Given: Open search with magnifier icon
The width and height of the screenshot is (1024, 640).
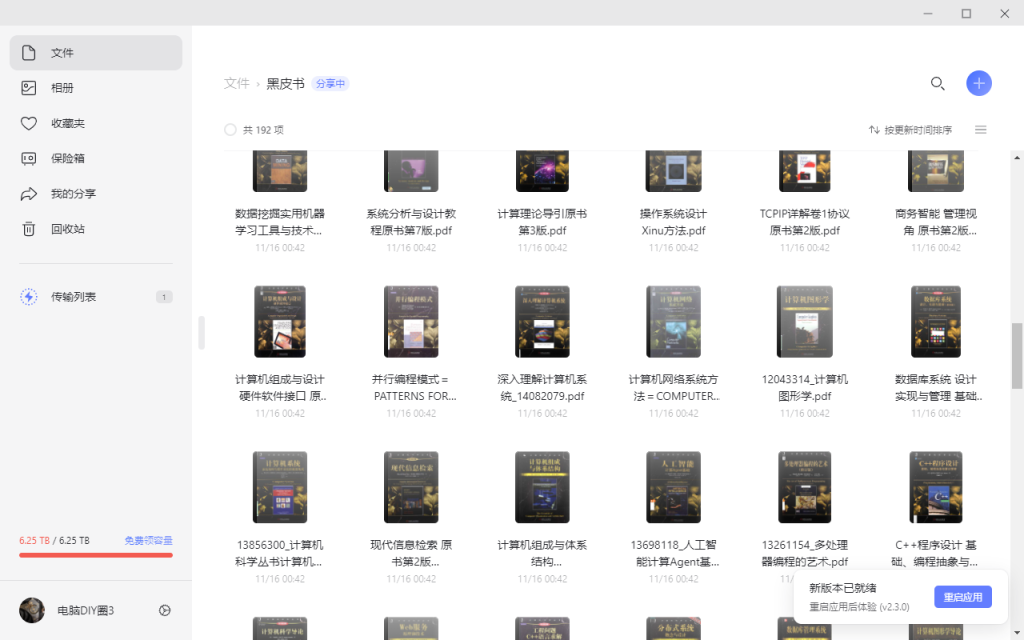Looking at the screenshot, I should tap(938, 84).
